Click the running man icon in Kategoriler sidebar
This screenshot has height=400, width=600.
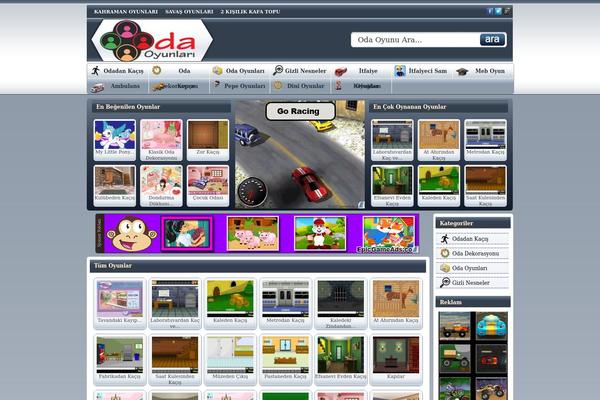point(445,239)
